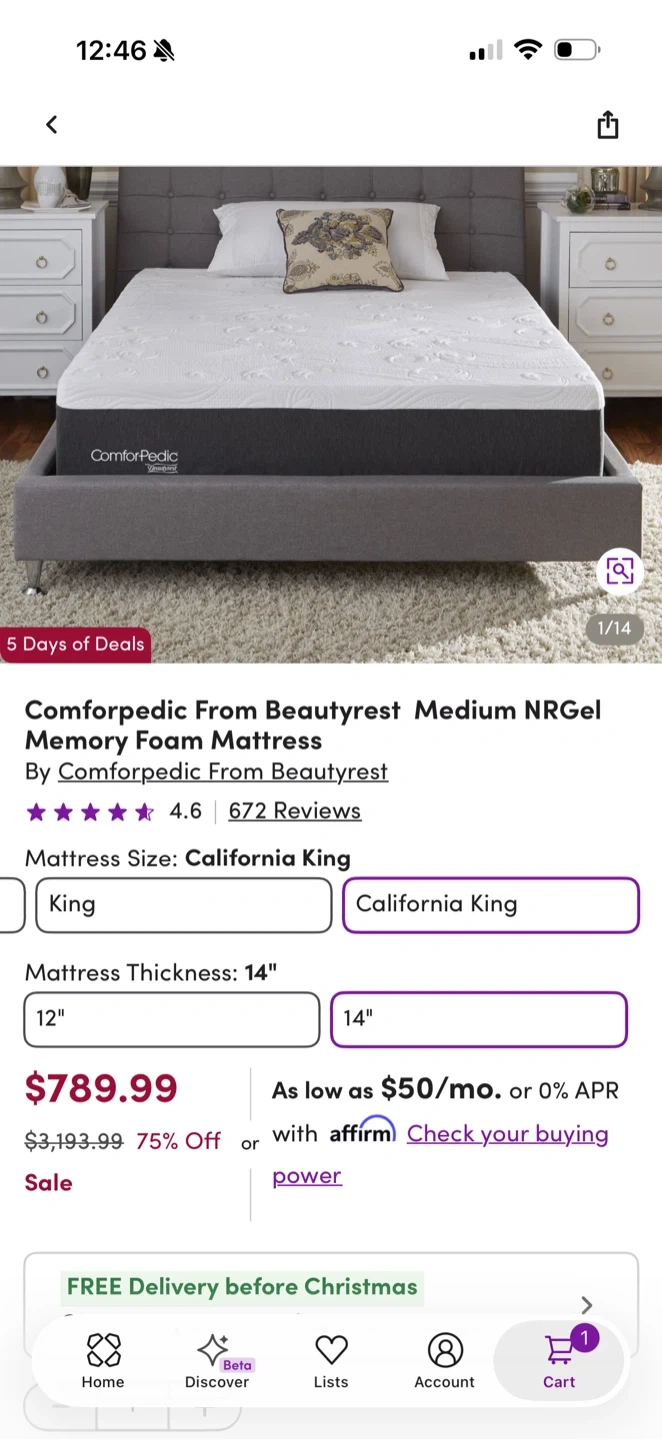
Task: Open the Discover Beta tab
Action: [x=217, y=1360]
